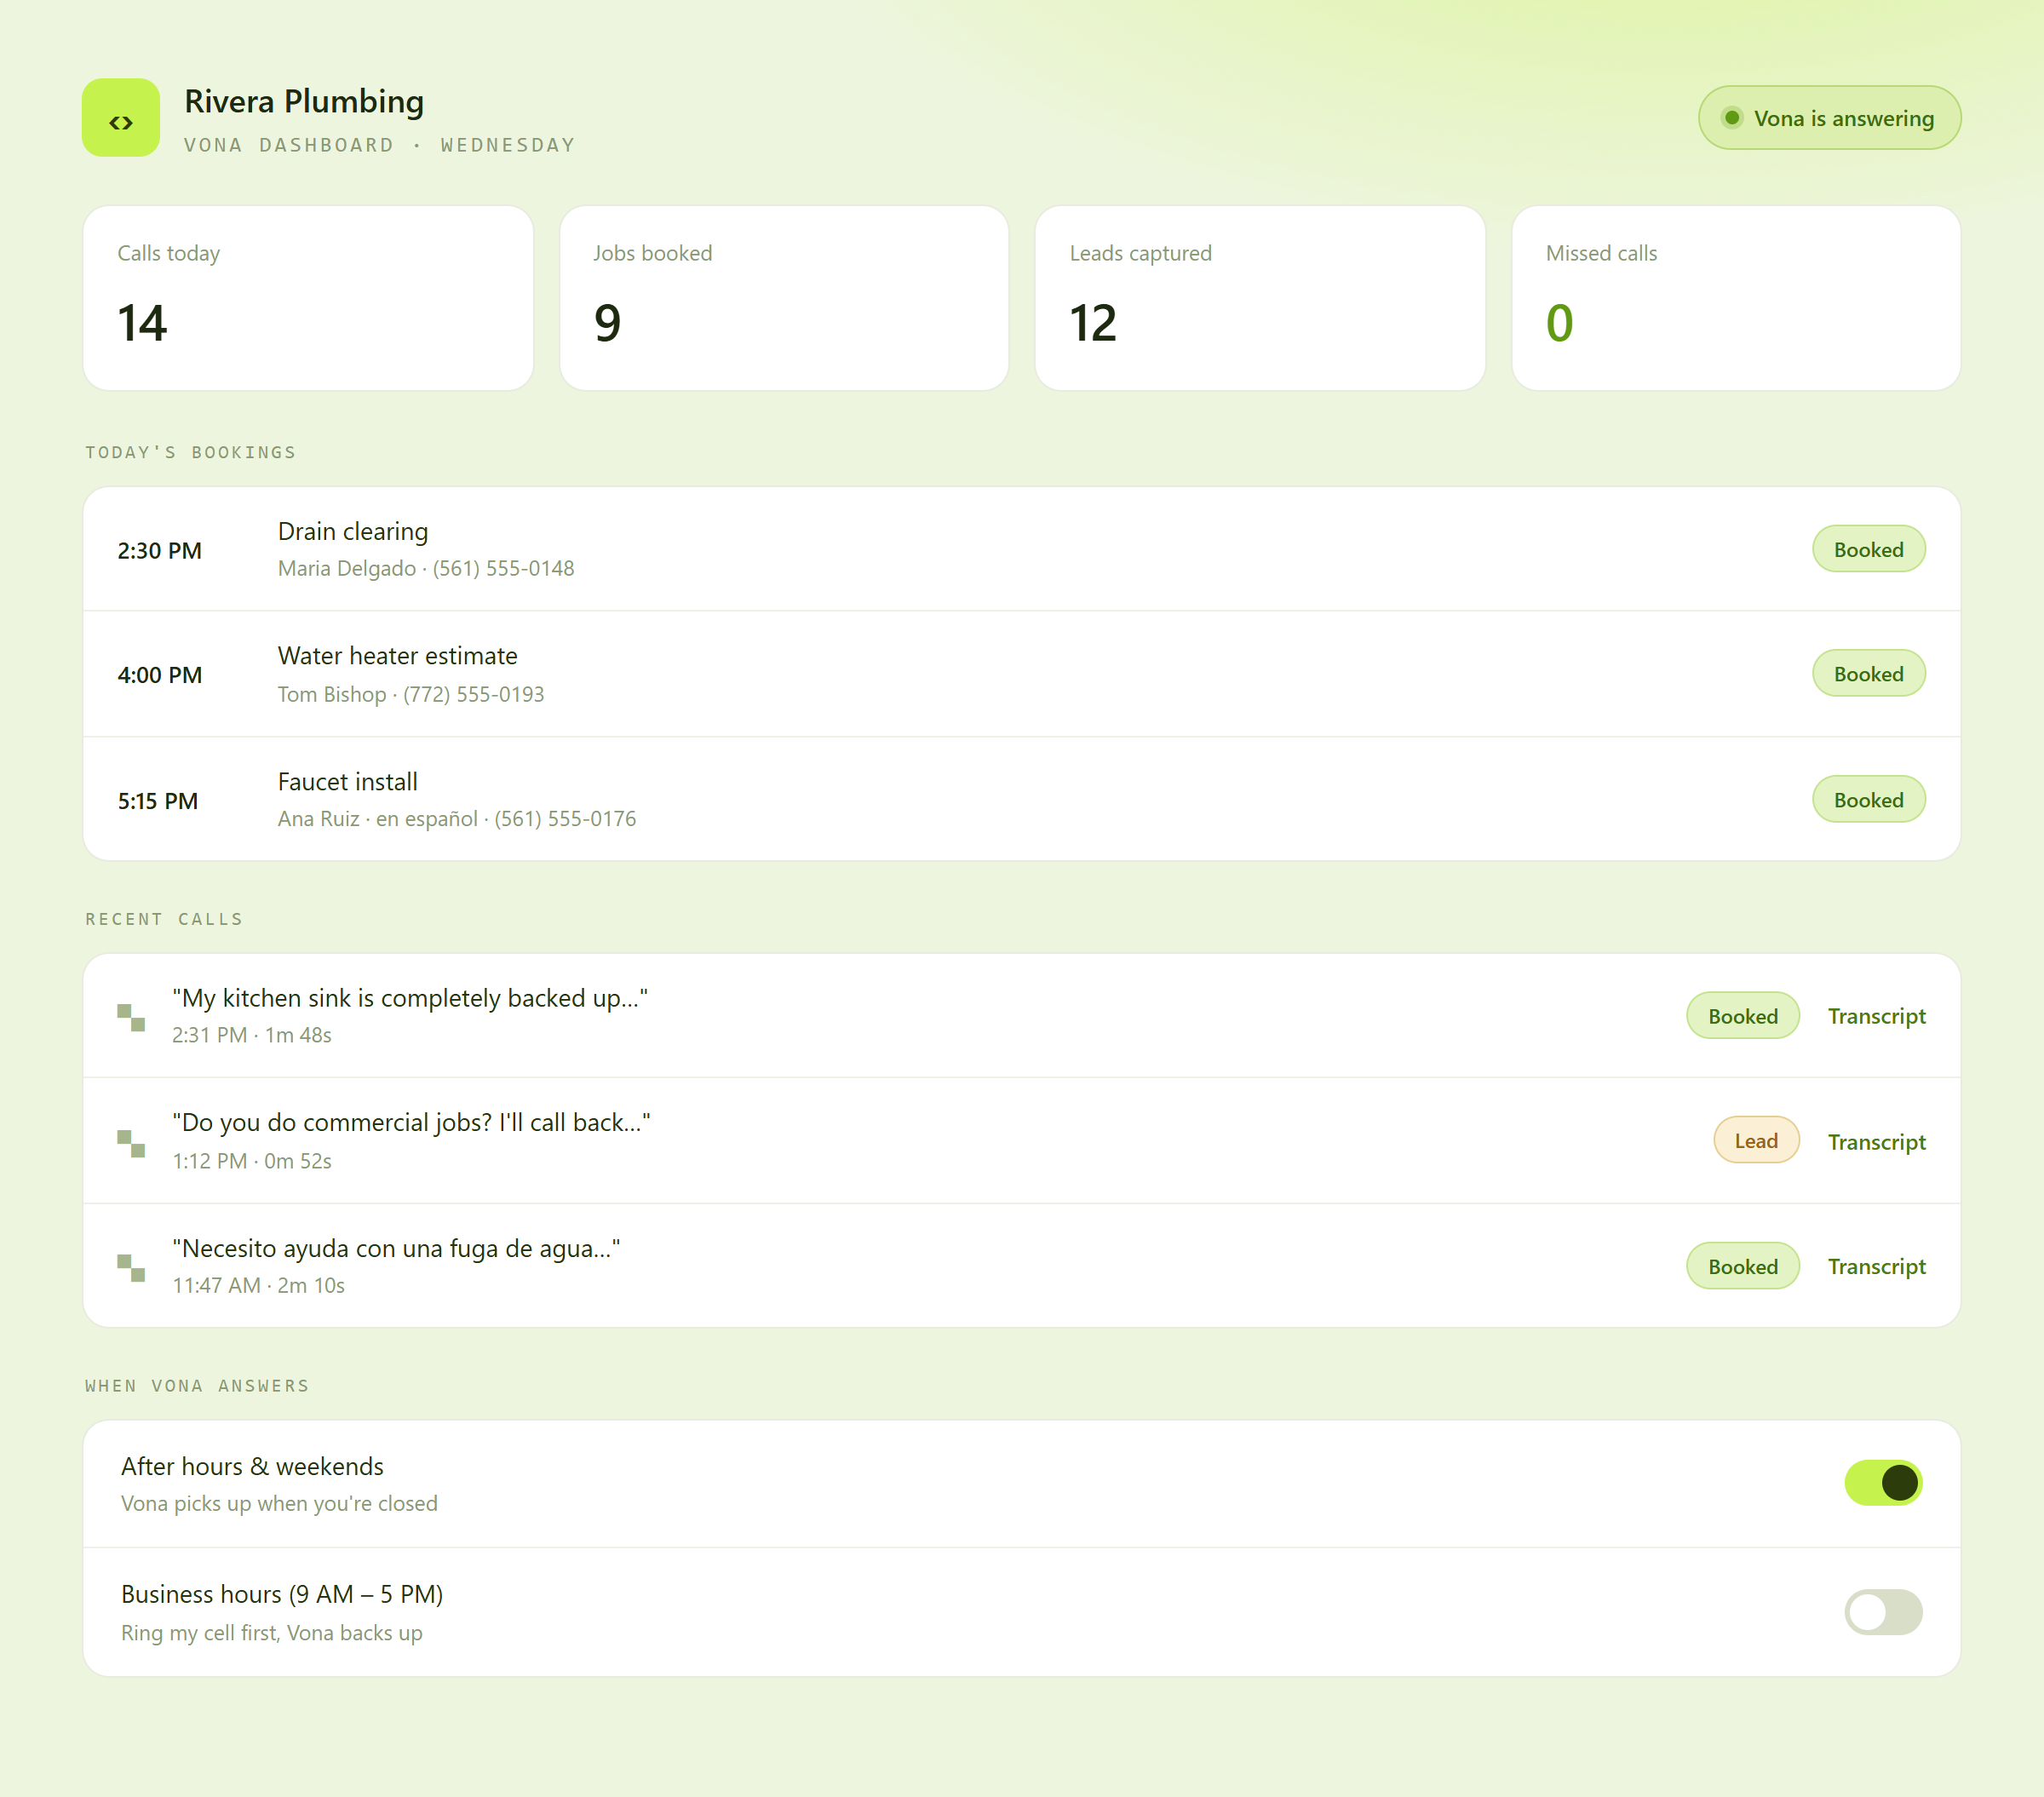Open the Leads captured card
Screen dimensions: 2044x1797
[1260, 298]
